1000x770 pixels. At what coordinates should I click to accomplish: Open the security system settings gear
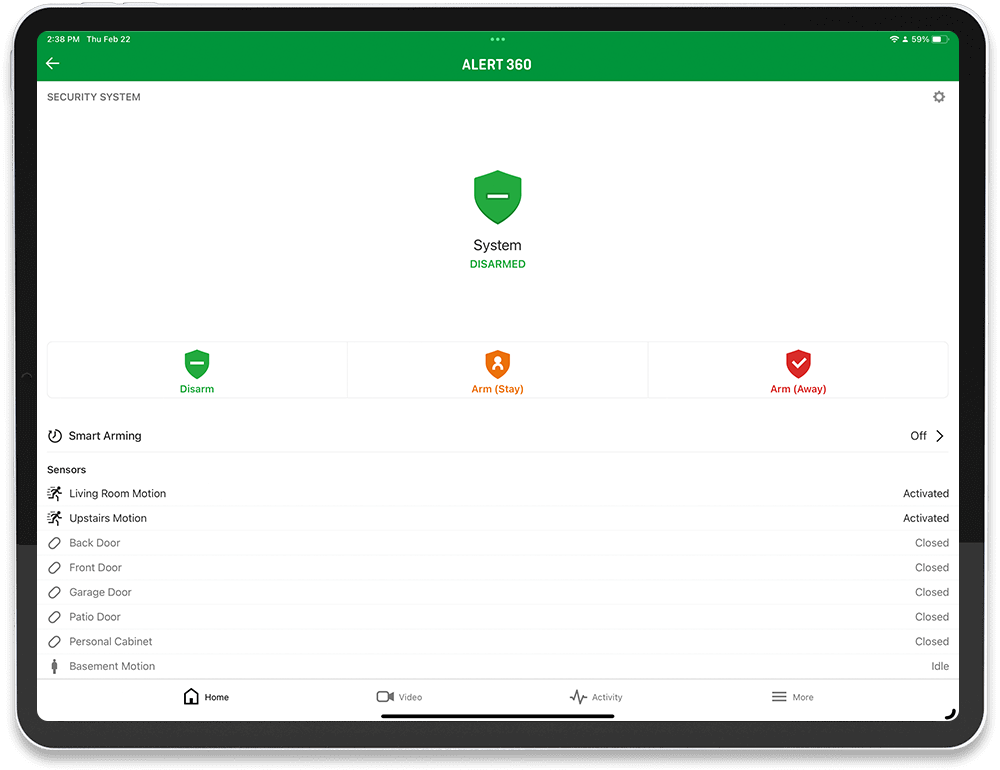[938, 96]
